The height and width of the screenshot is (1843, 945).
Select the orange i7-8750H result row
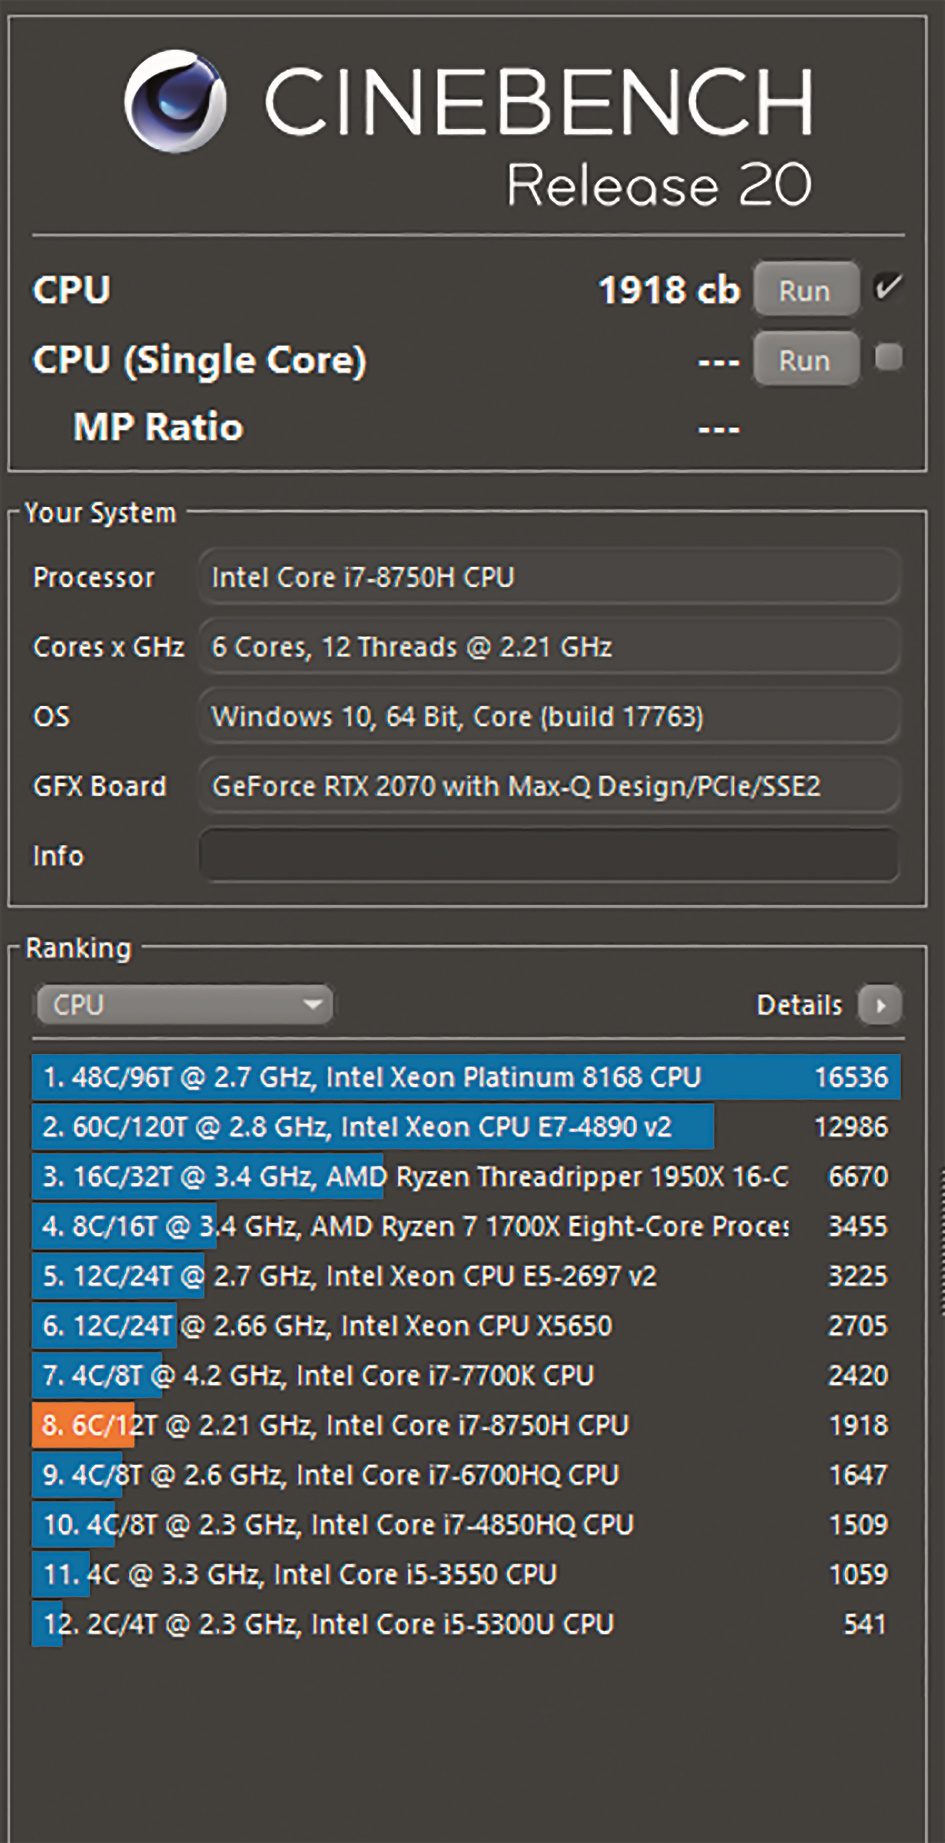pyautogui.click(x=465, y=1425)
